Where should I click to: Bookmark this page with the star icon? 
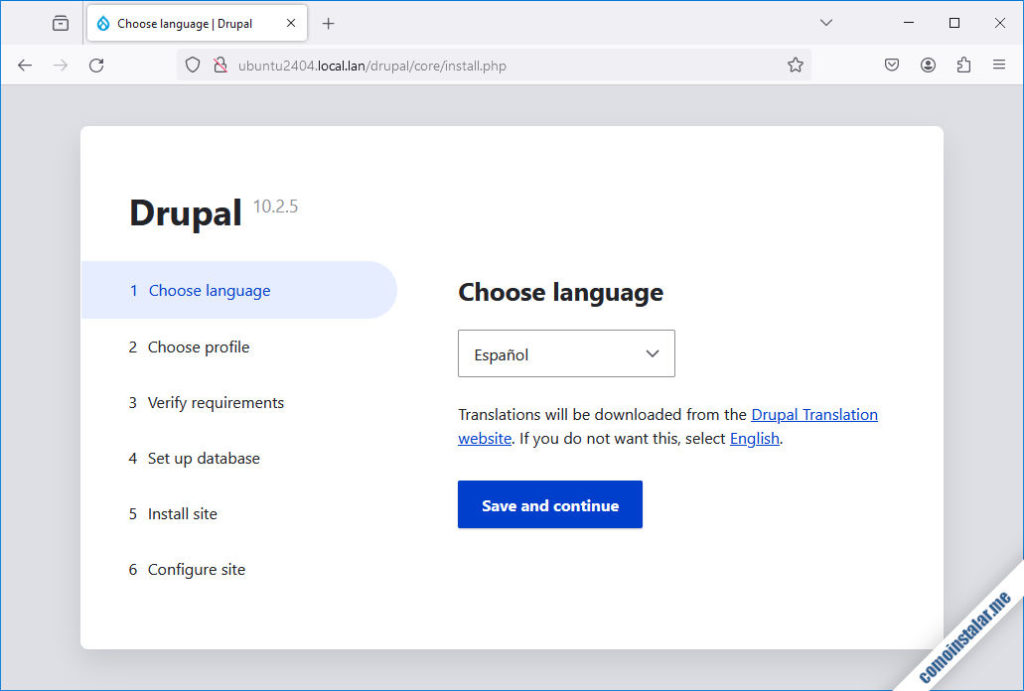[796, 64]
